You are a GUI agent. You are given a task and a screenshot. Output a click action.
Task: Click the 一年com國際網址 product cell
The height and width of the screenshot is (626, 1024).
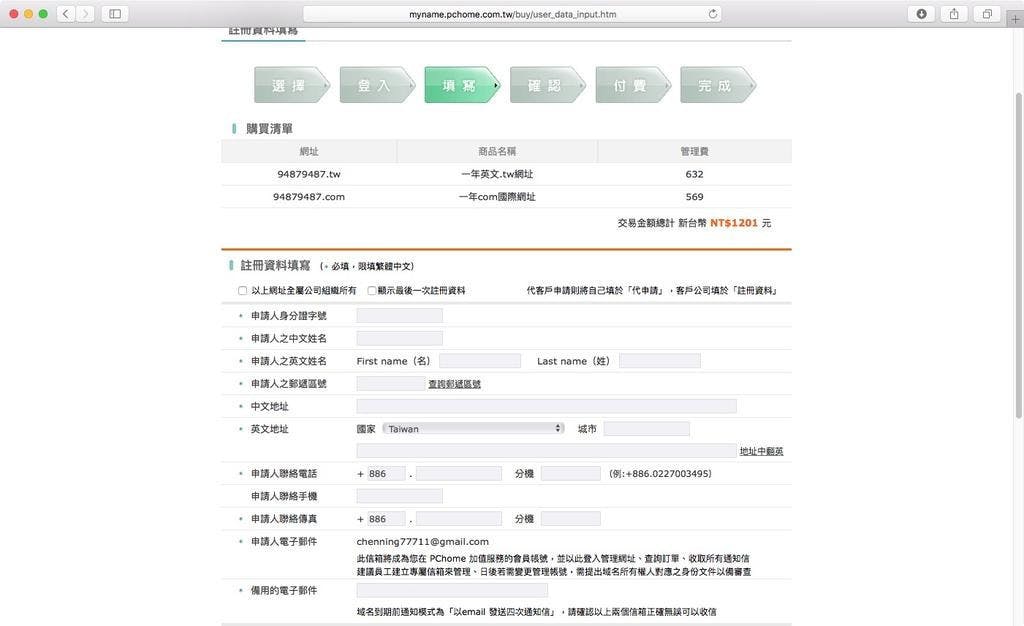click(x=497, y=196)
